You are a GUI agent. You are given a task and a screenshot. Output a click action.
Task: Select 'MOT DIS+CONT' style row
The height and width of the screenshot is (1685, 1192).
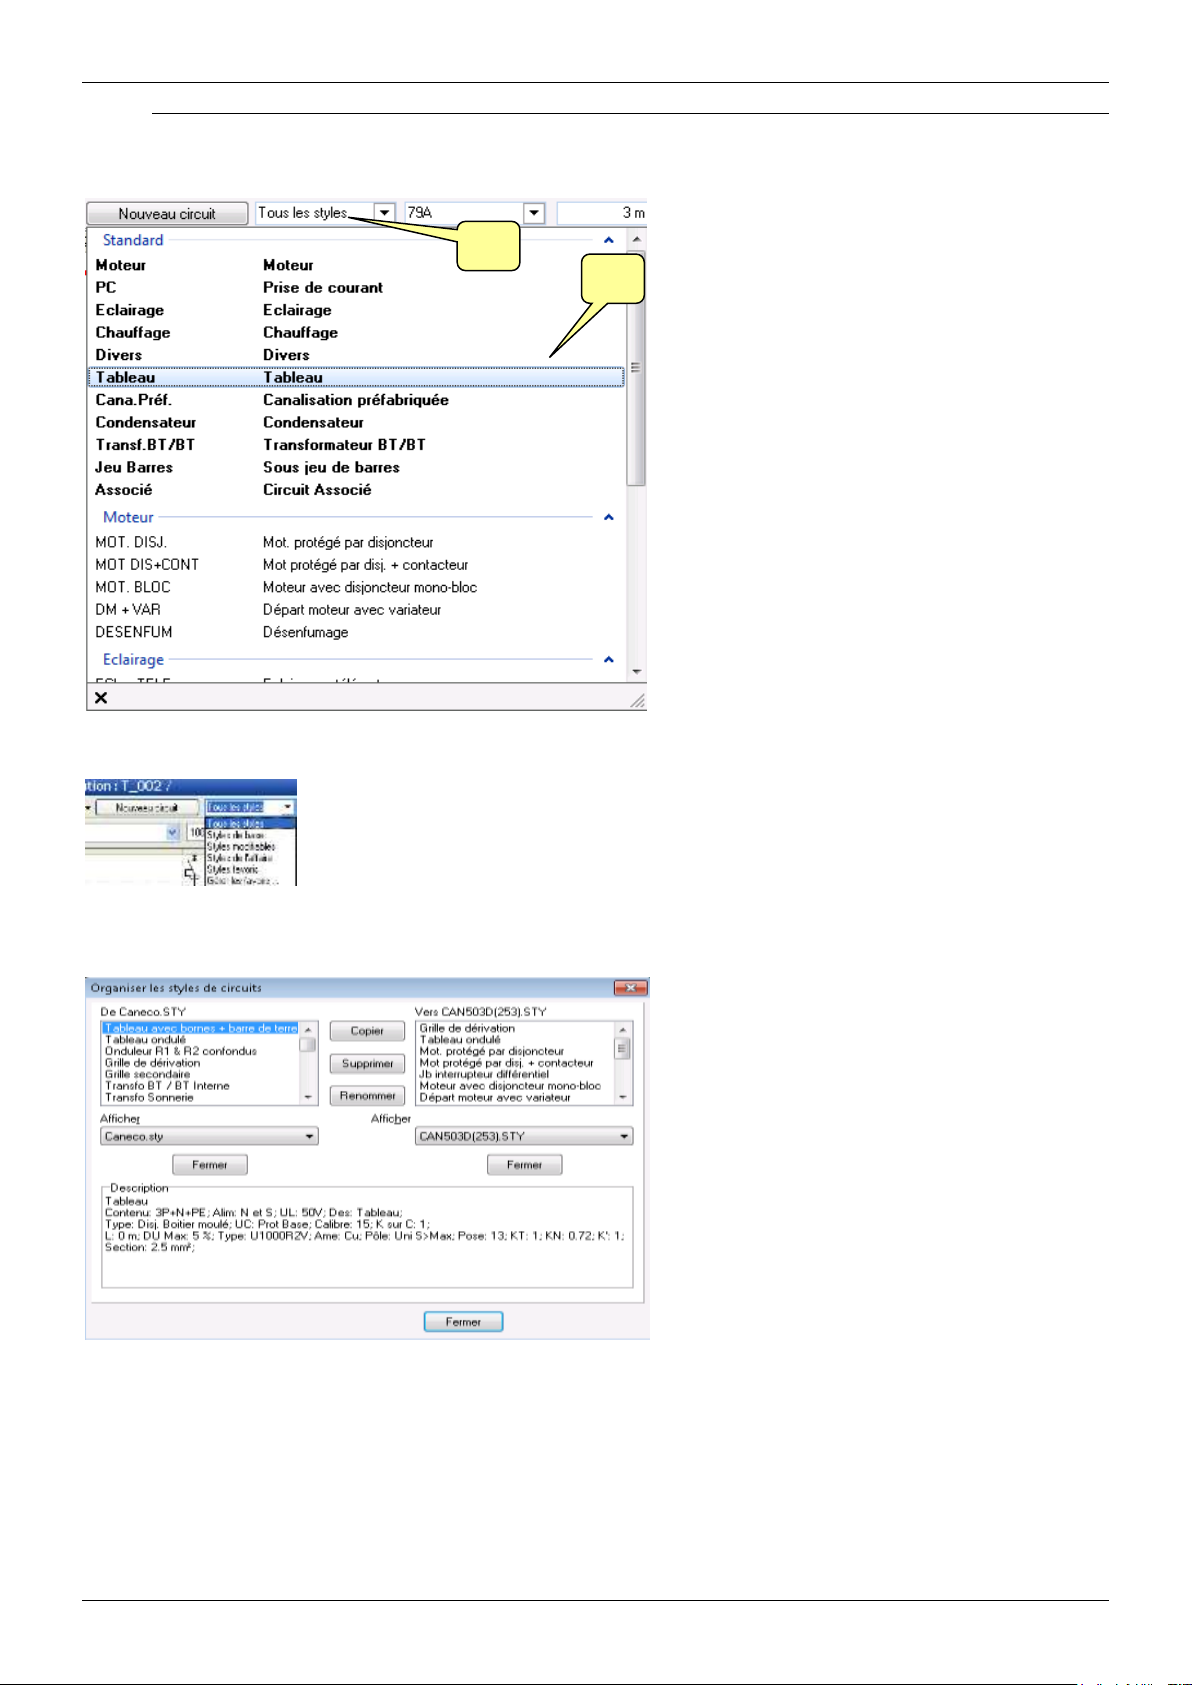pyautogui.click(x=357, y=565)
